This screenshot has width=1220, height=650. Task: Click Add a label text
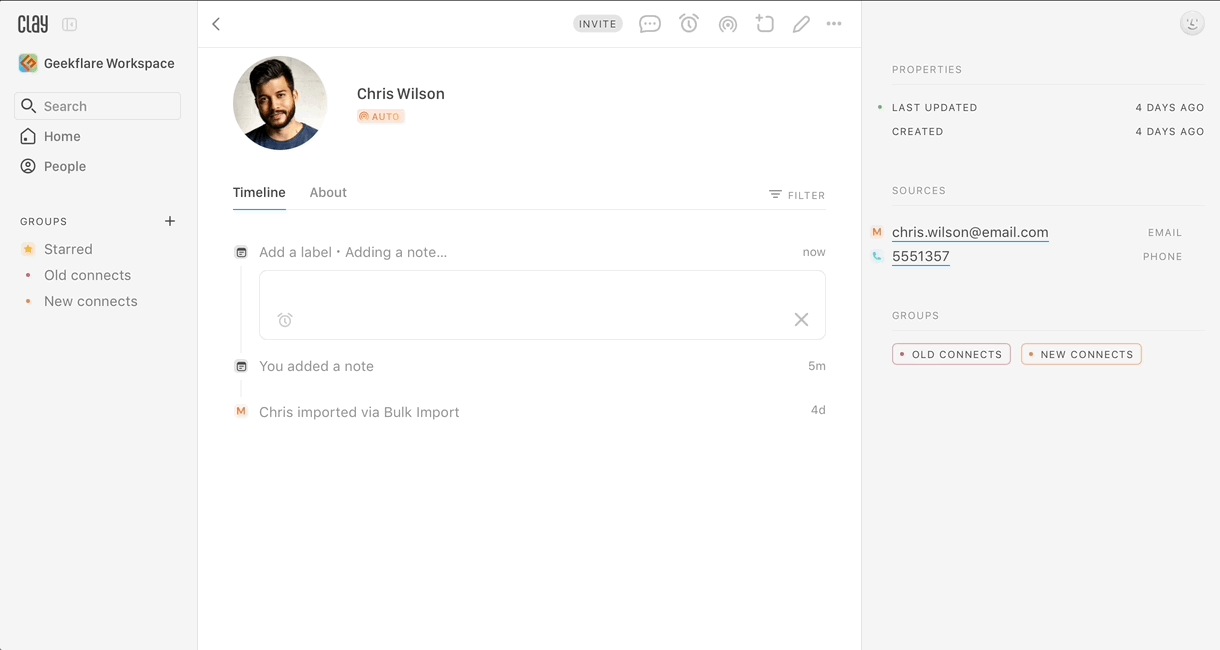coord(295,252)
